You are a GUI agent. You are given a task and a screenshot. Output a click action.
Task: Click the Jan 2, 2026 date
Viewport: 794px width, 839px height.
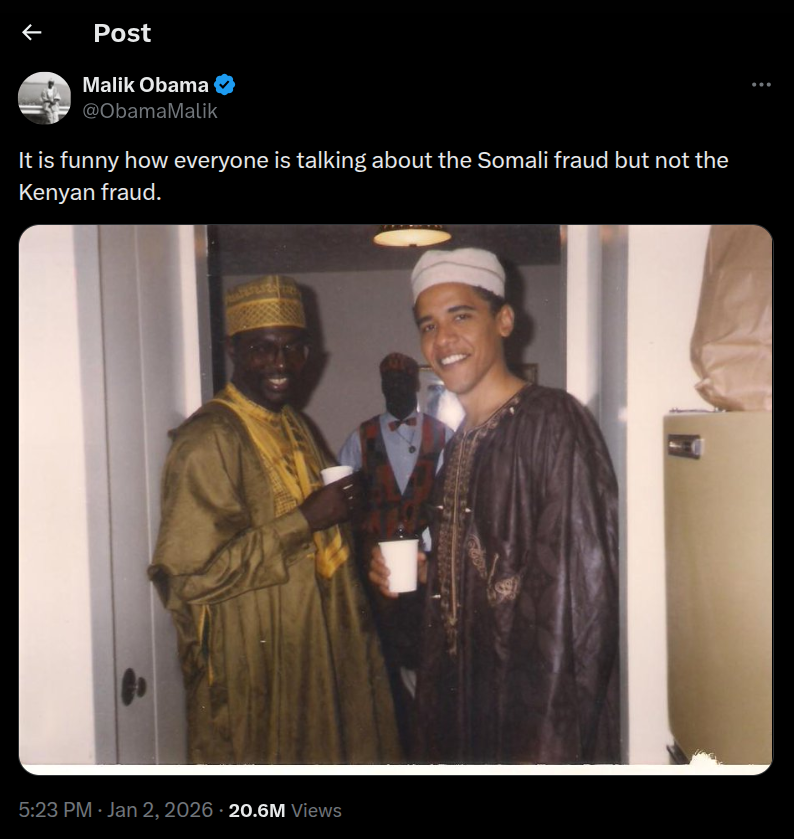162,810
